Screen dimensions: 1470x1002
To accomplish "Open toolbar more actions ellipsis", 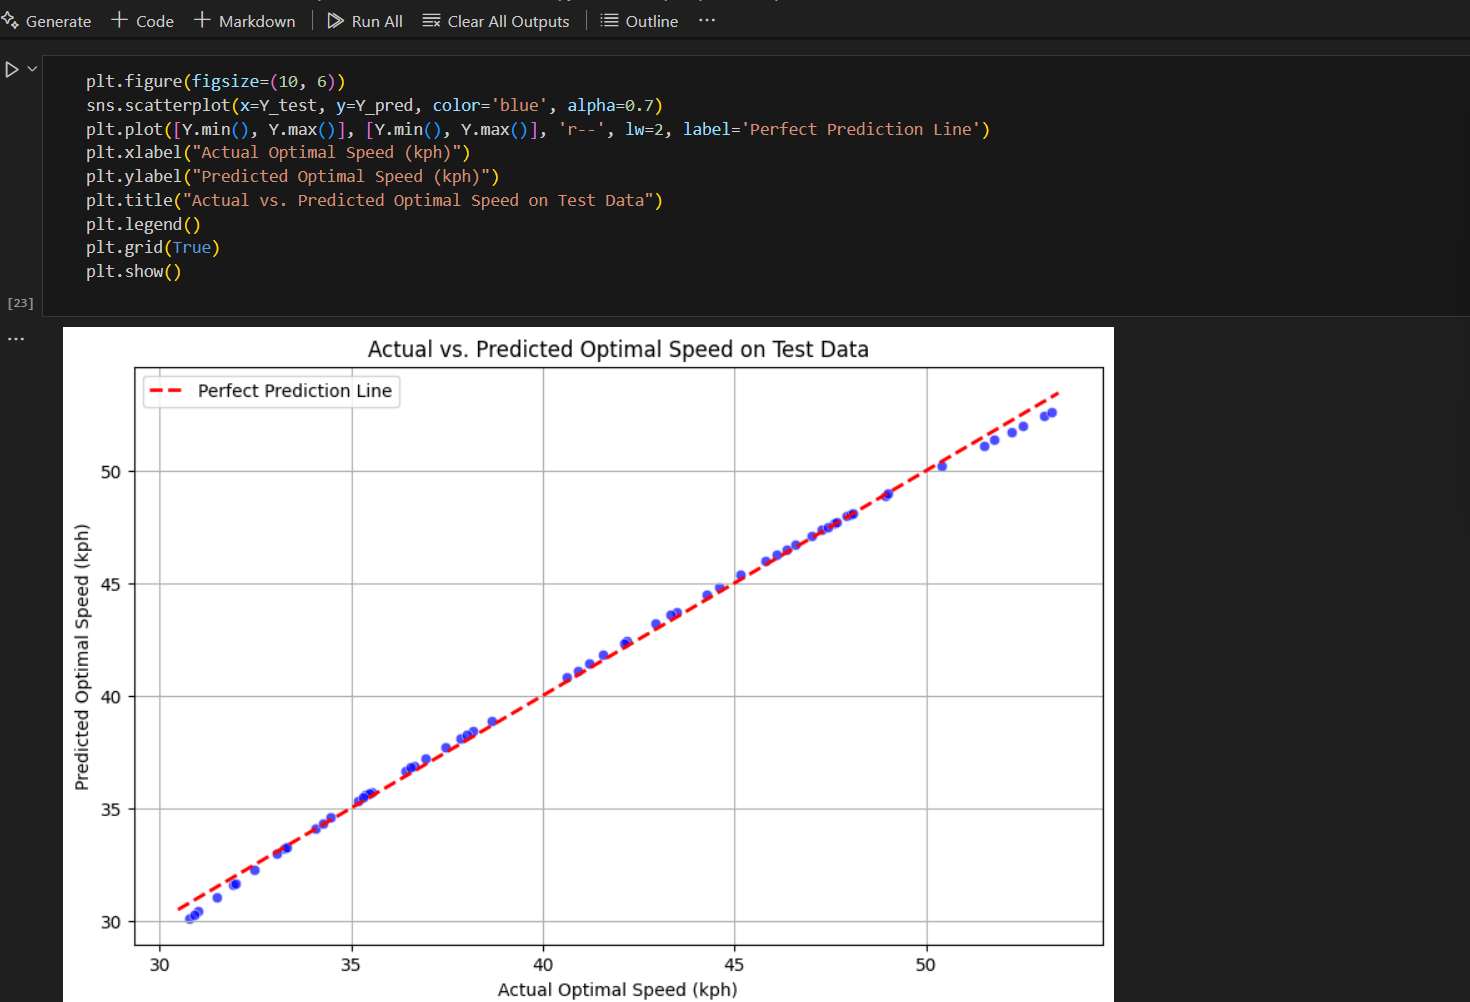I will click(707, 21).
